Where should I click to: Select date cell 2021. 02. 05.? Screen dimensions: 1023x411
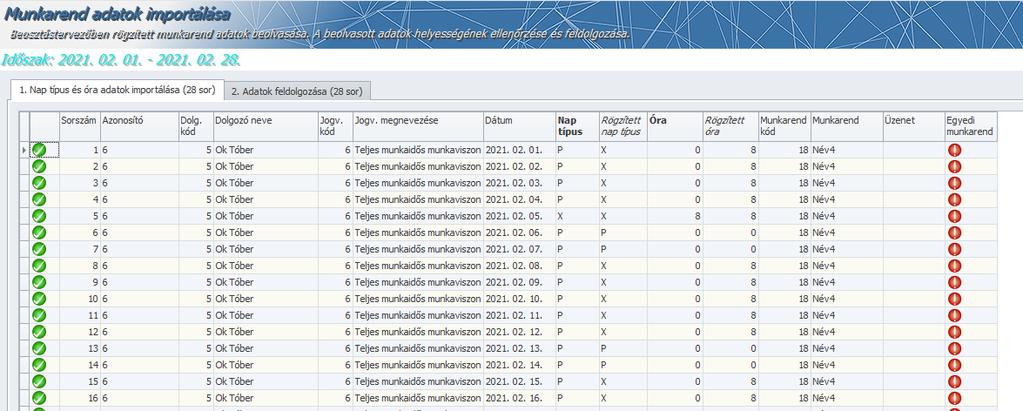tap(519, 216)
